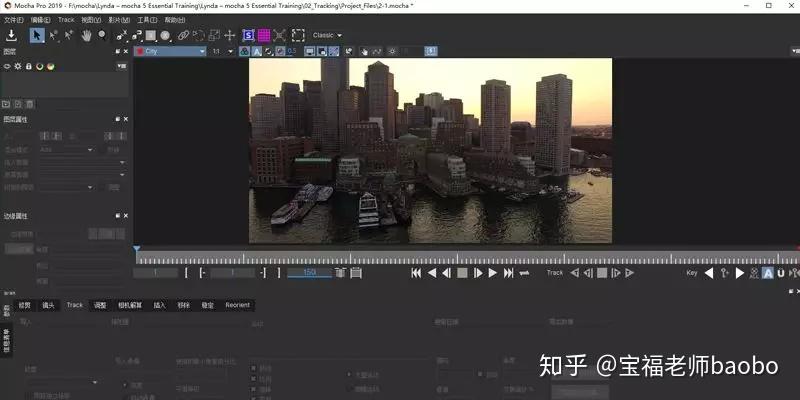Switch to the 插入 (Insert) tab

(160, 305)
